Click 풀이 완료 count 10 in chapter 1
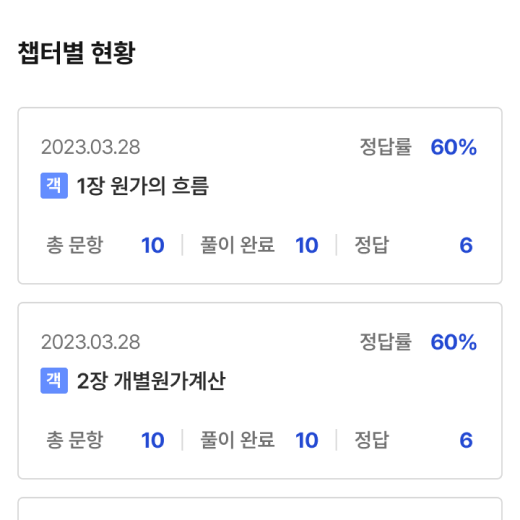 tap(307, 245)
